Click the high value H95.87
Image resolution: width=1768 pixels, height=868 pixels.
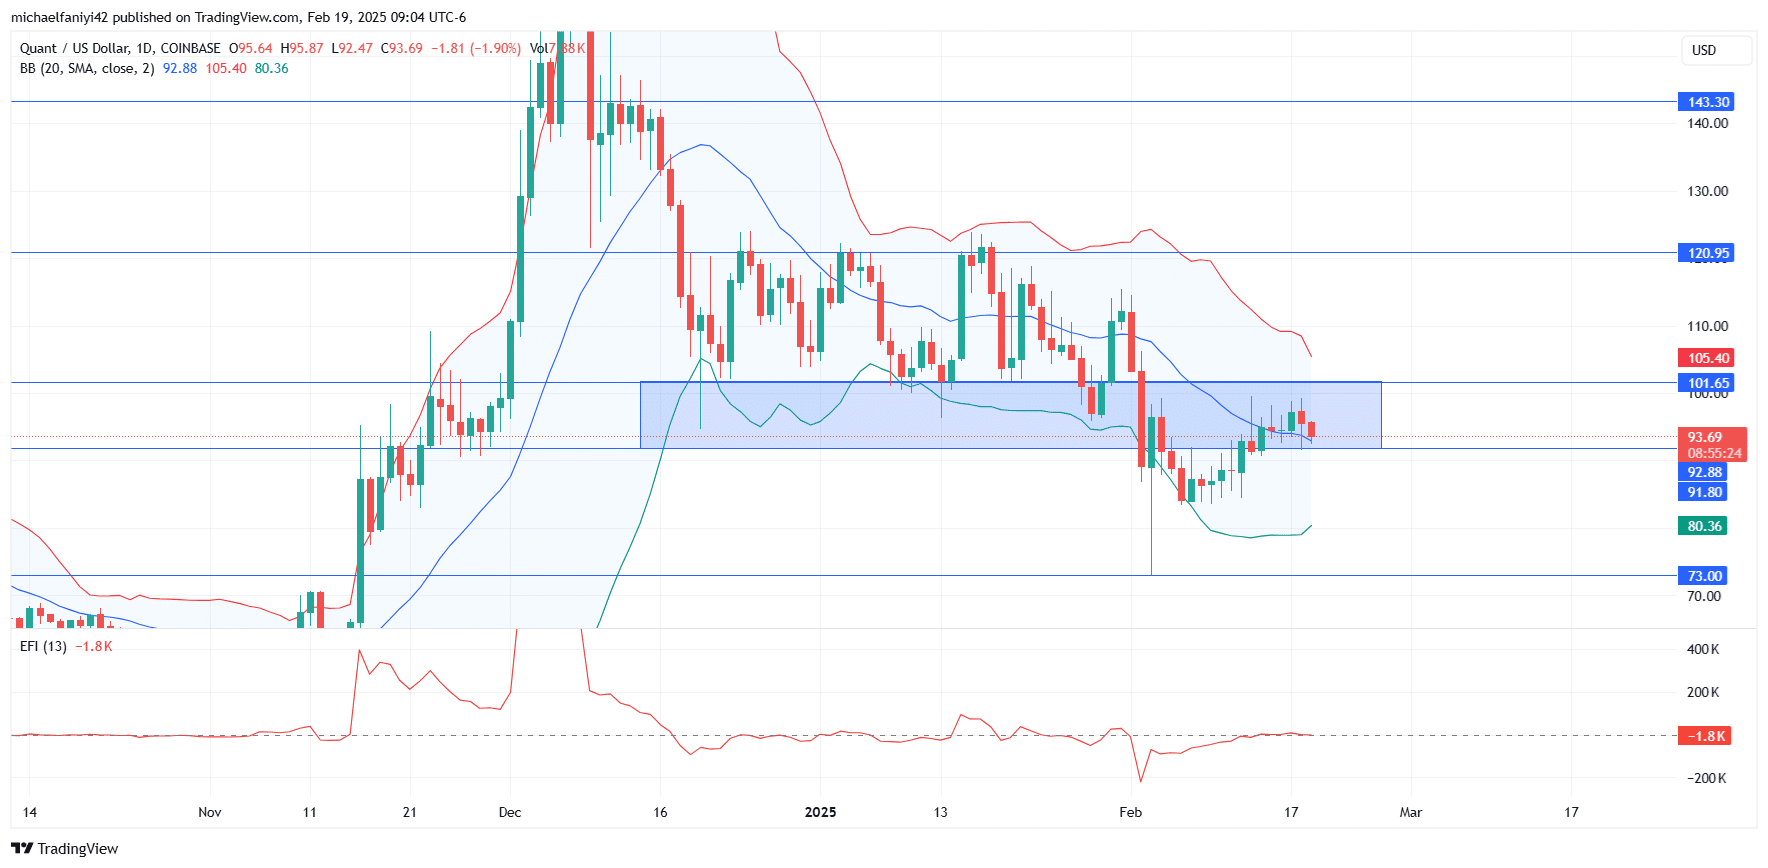pos(302,48)
